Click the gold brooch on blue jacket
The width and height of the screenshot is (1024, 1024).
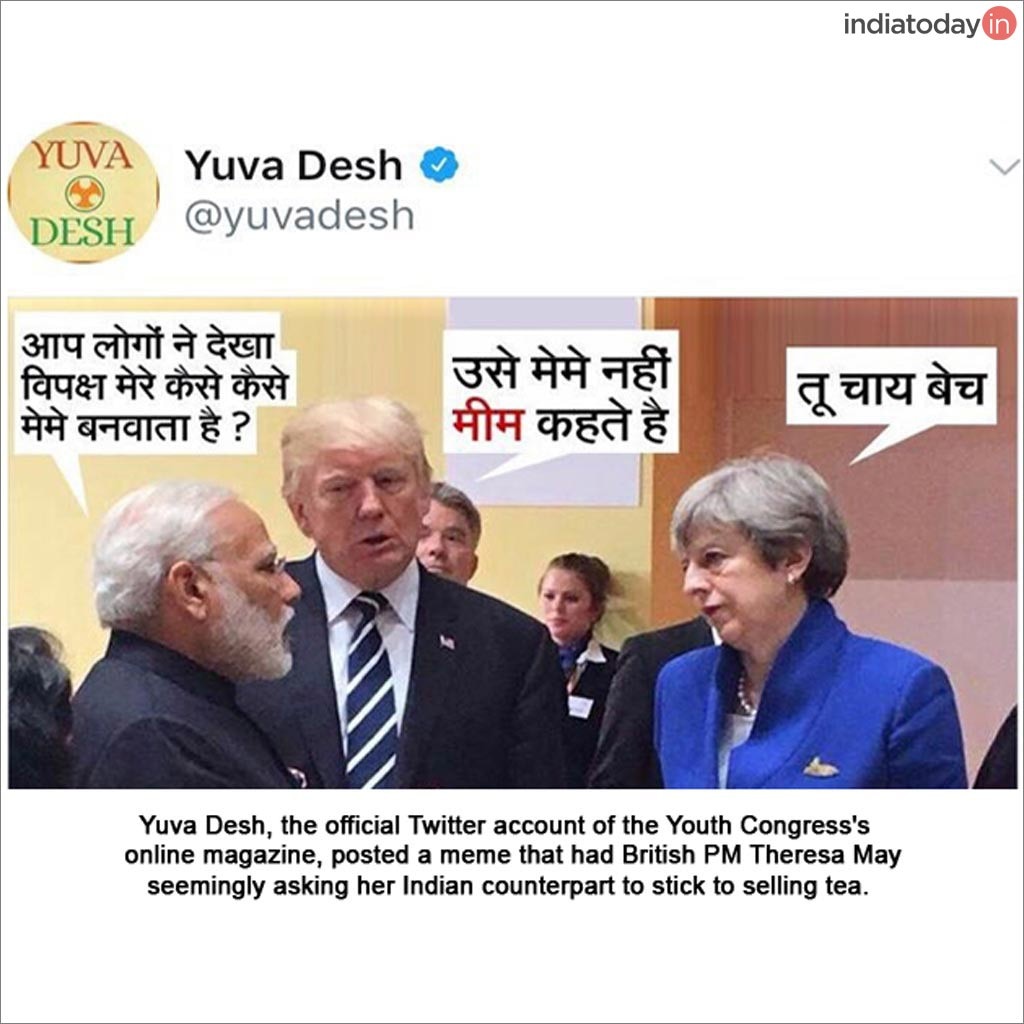(820, 767)
